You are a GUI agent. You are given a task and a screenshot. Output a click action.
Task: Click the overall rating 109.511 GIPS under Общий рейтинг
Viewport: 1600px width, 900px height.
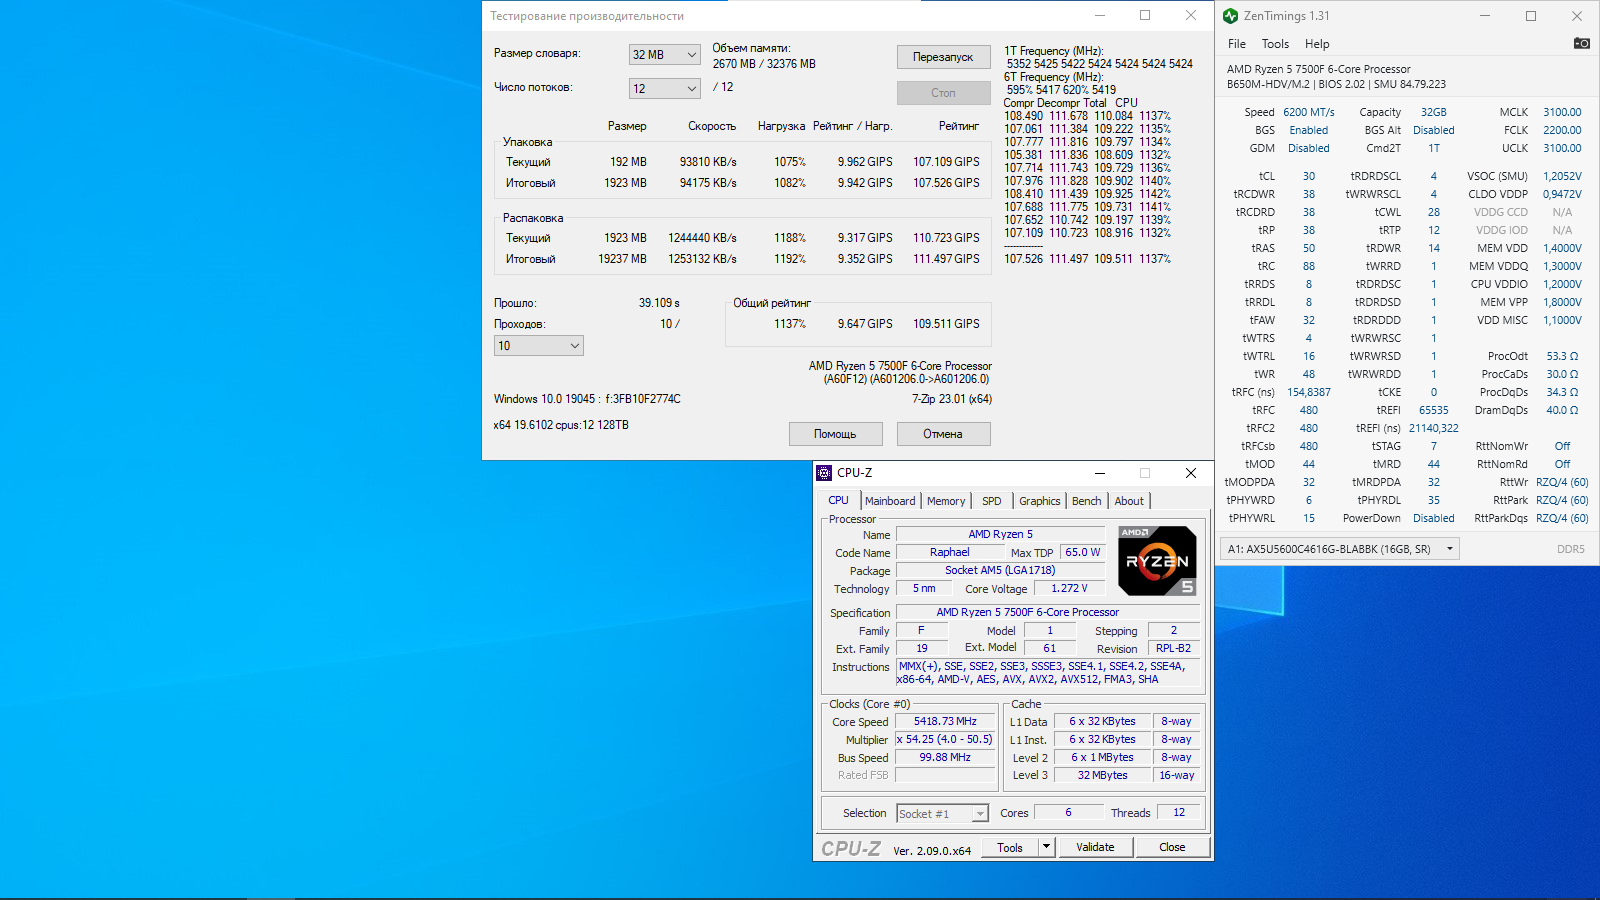[x=946, y=324]
